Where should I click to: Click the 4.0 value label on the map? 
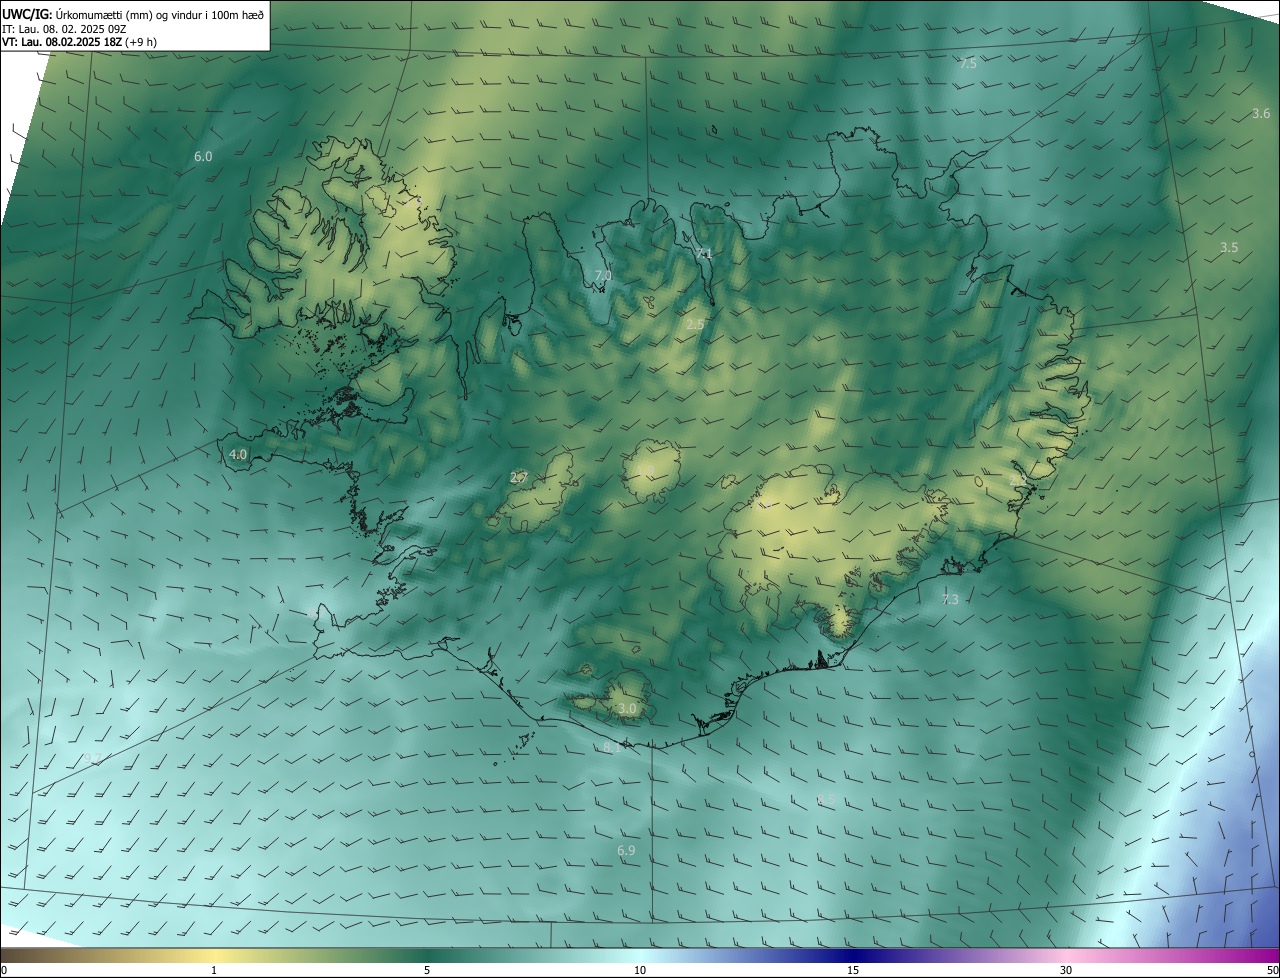pos(238,454)
